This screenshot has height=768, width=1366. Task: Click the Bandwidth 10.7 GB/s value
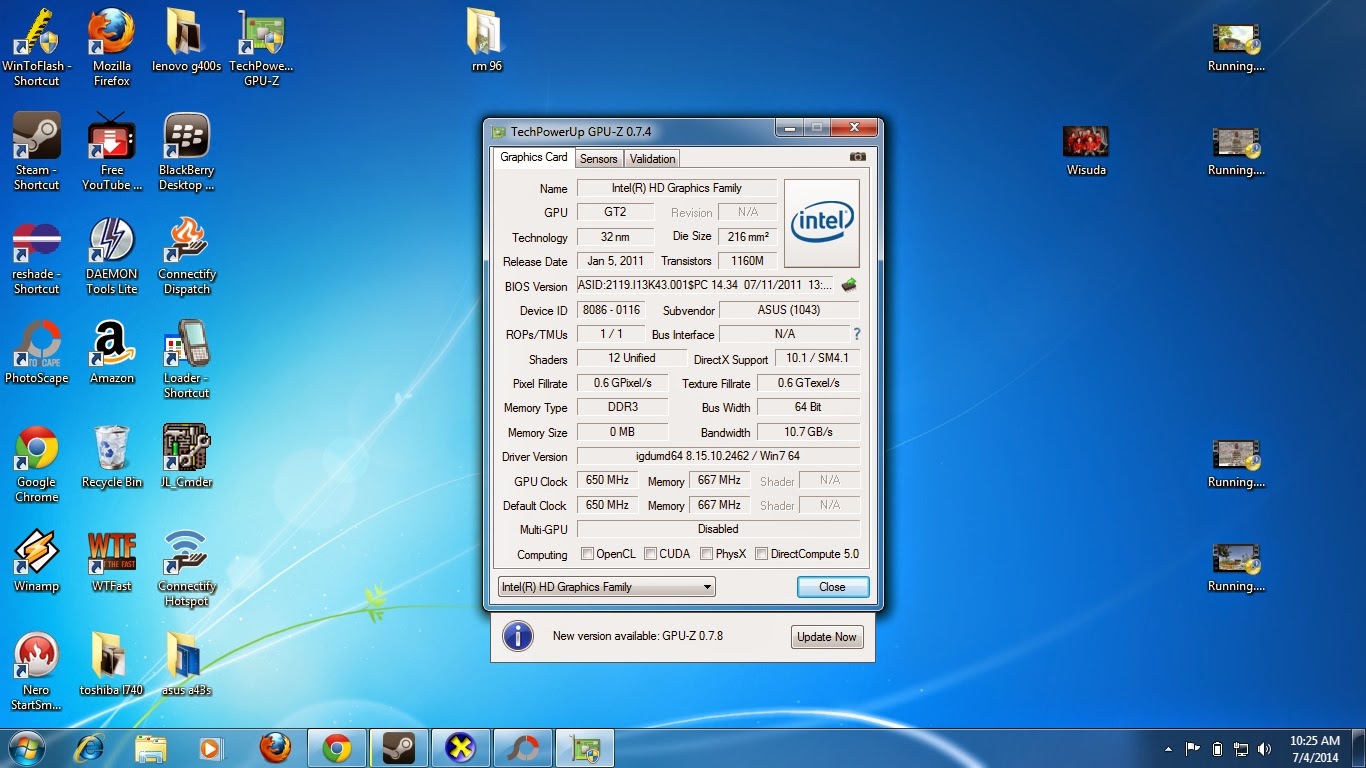coord(808,432)
